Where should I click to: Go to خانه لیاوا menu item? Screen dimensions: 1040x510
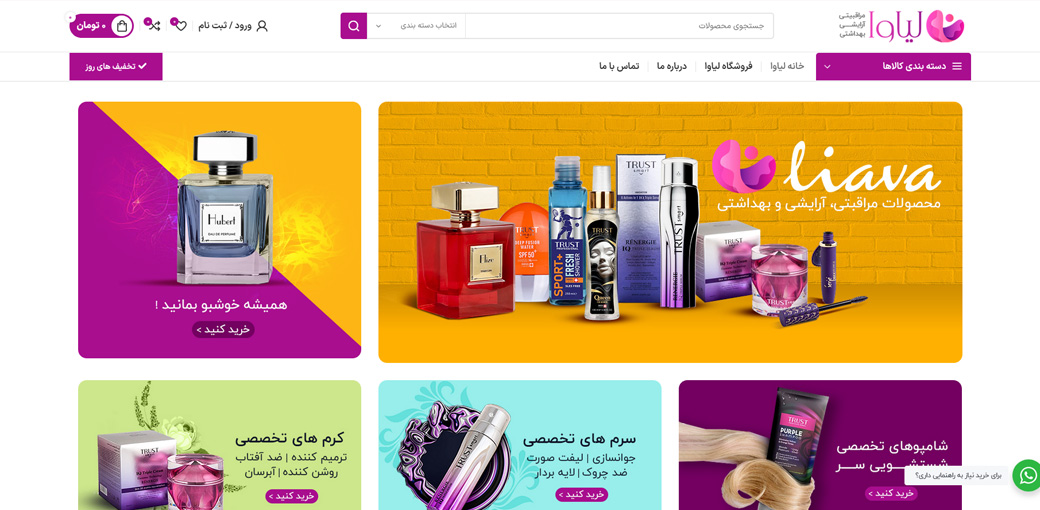787,66
